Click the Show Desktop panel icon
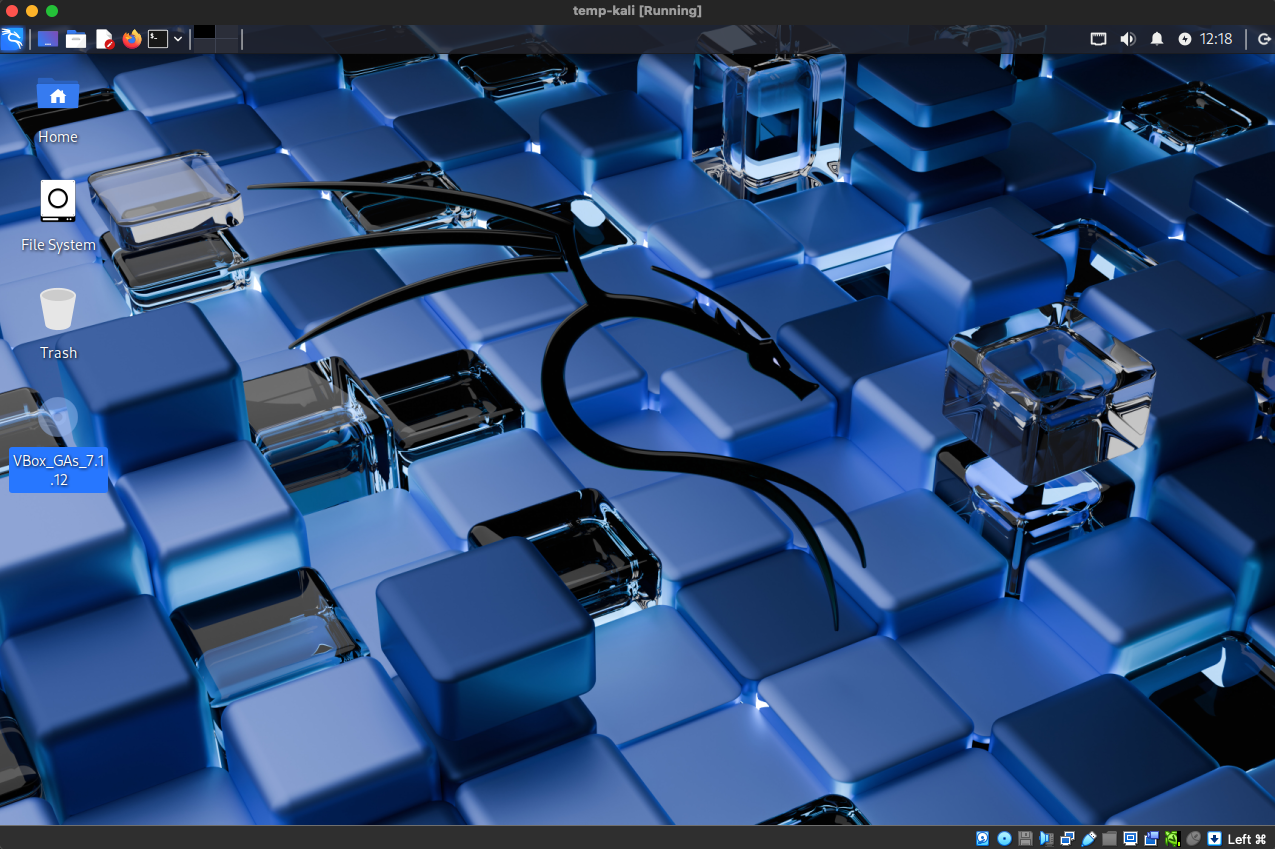 47,39
